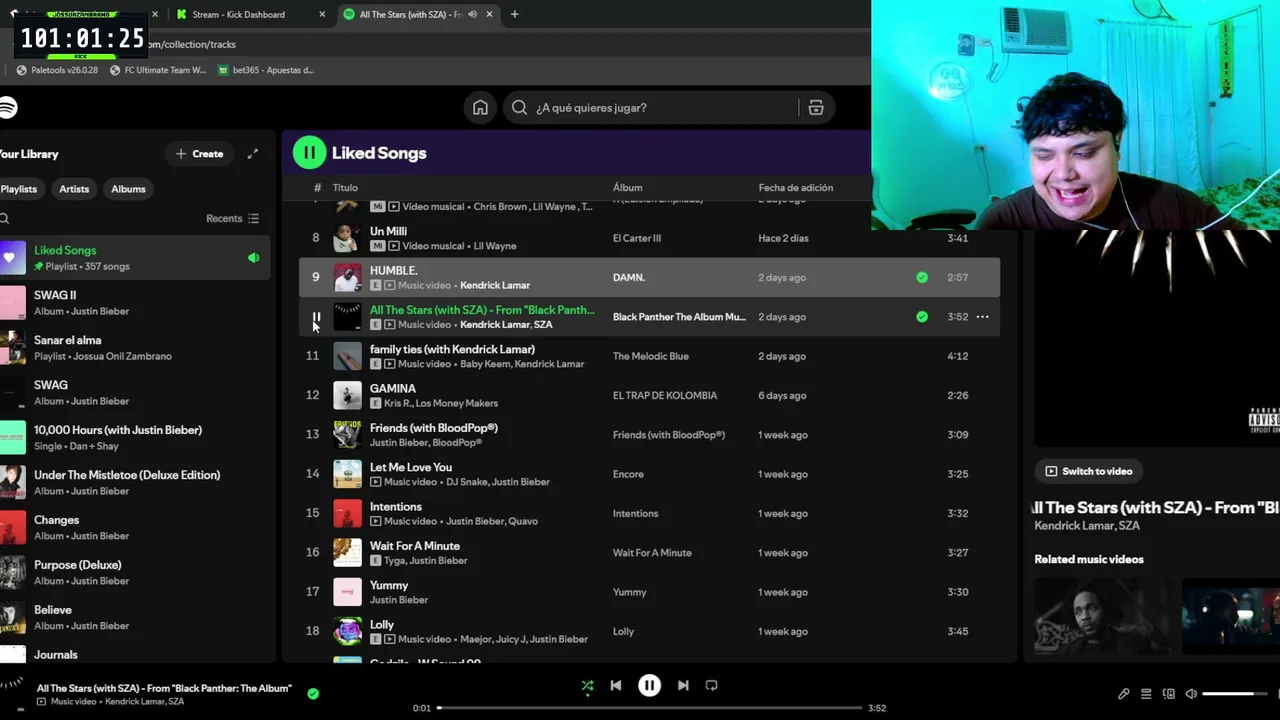Screen dimensions: 1280x720
Task: Open Sanar el alma playlist in library
Action: tap(135, 348)
